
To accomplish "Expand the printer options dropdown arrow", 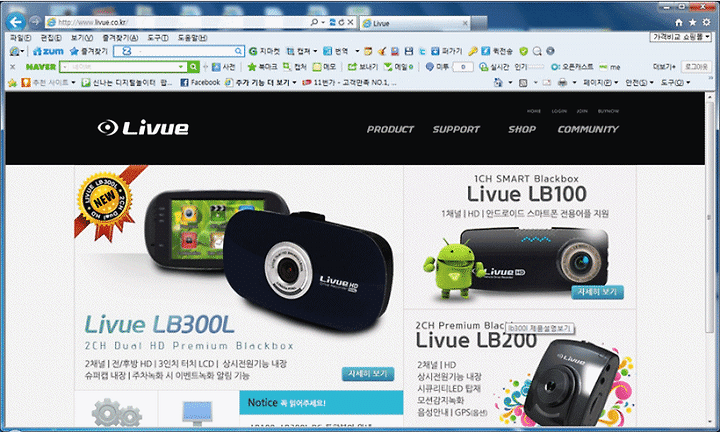I will 574,83.
